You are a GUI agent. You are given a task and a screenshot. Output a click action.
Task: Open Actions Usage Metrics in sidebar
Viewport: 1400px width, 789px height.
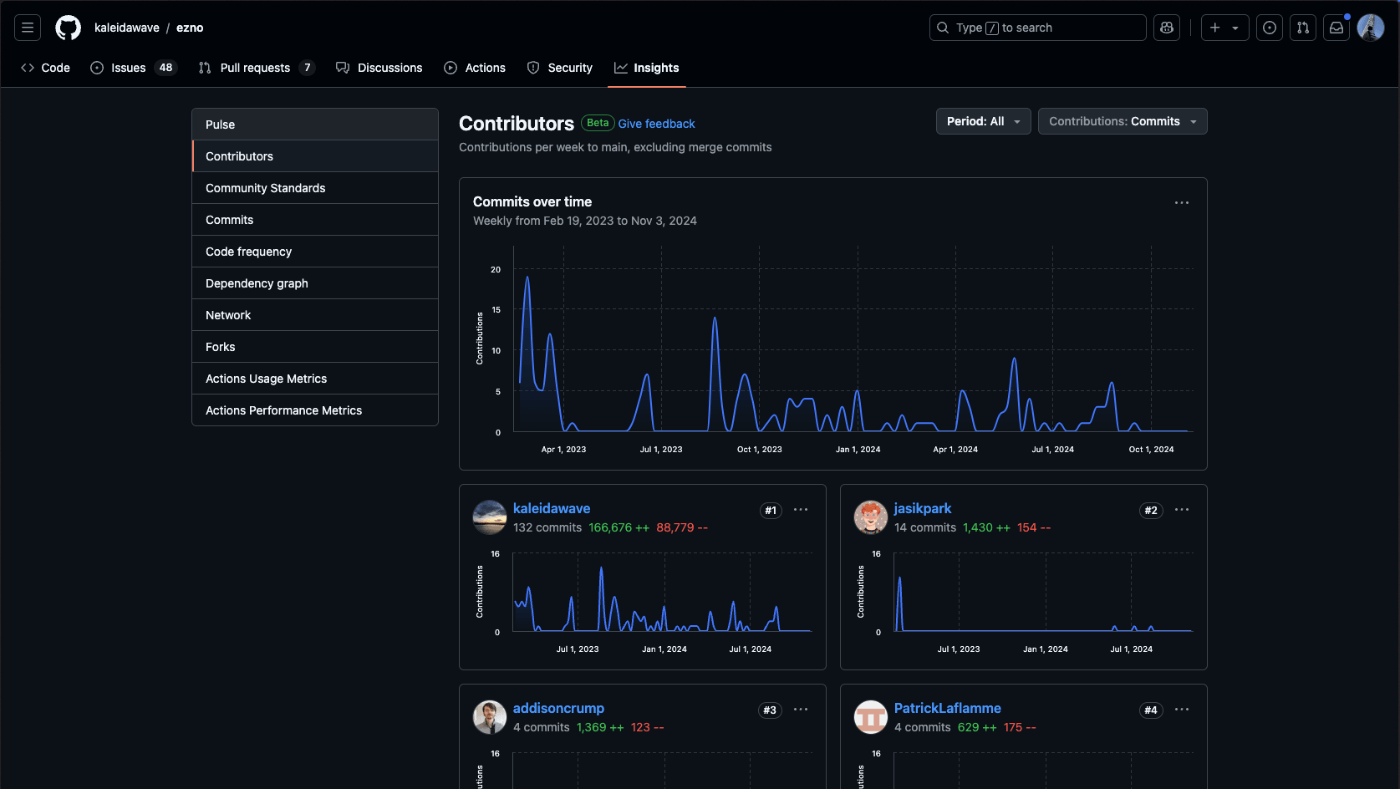315,379
